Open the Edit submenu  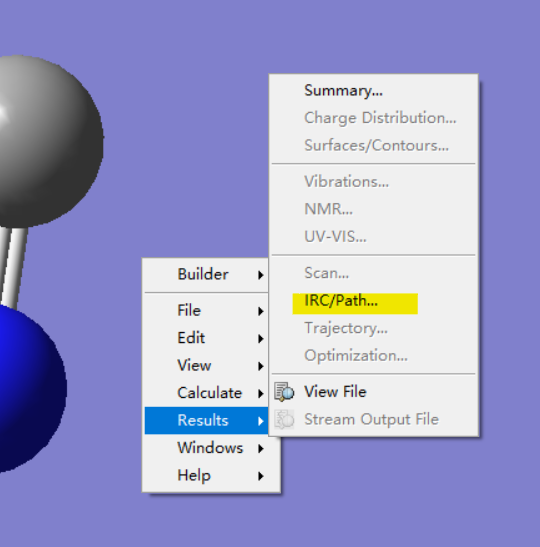pos(207,338)
